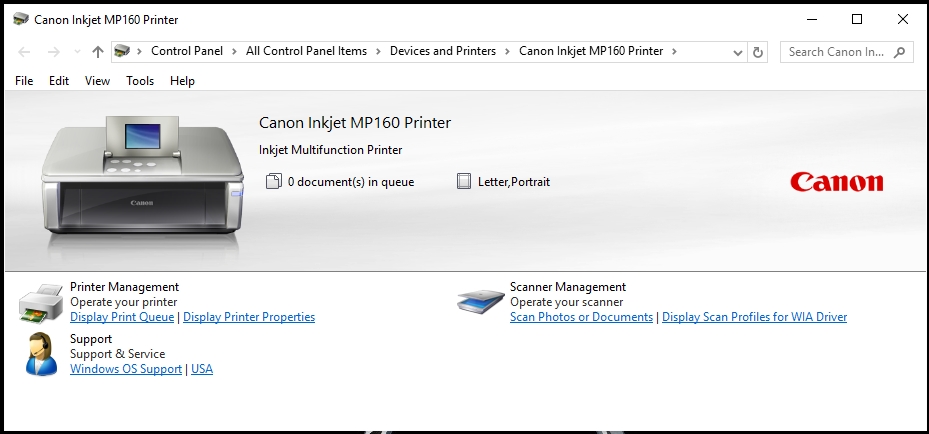This screenshot has height=434, width=929.
Task: Open the Help menu
Action: tap(182, 81)
